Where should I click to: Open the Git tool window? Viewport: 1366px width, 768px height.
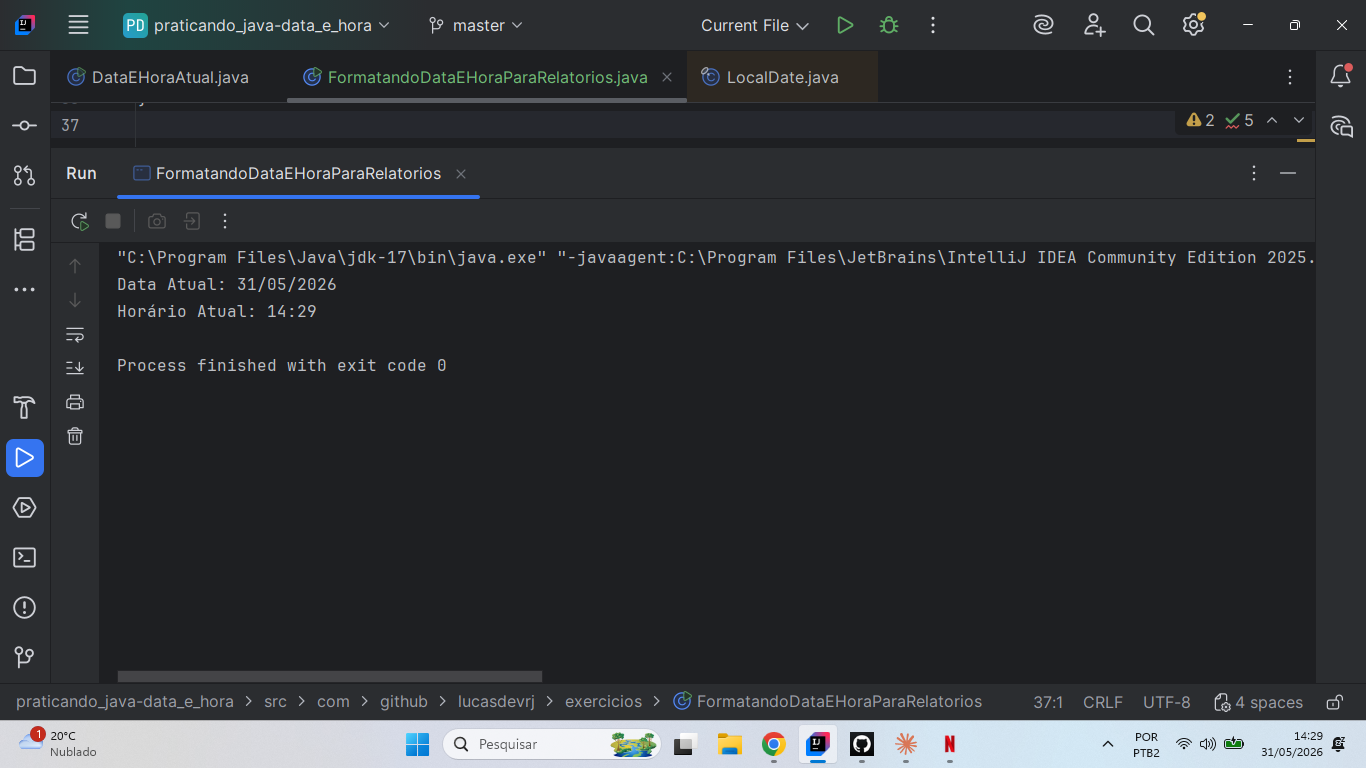(x=25, y=657)
